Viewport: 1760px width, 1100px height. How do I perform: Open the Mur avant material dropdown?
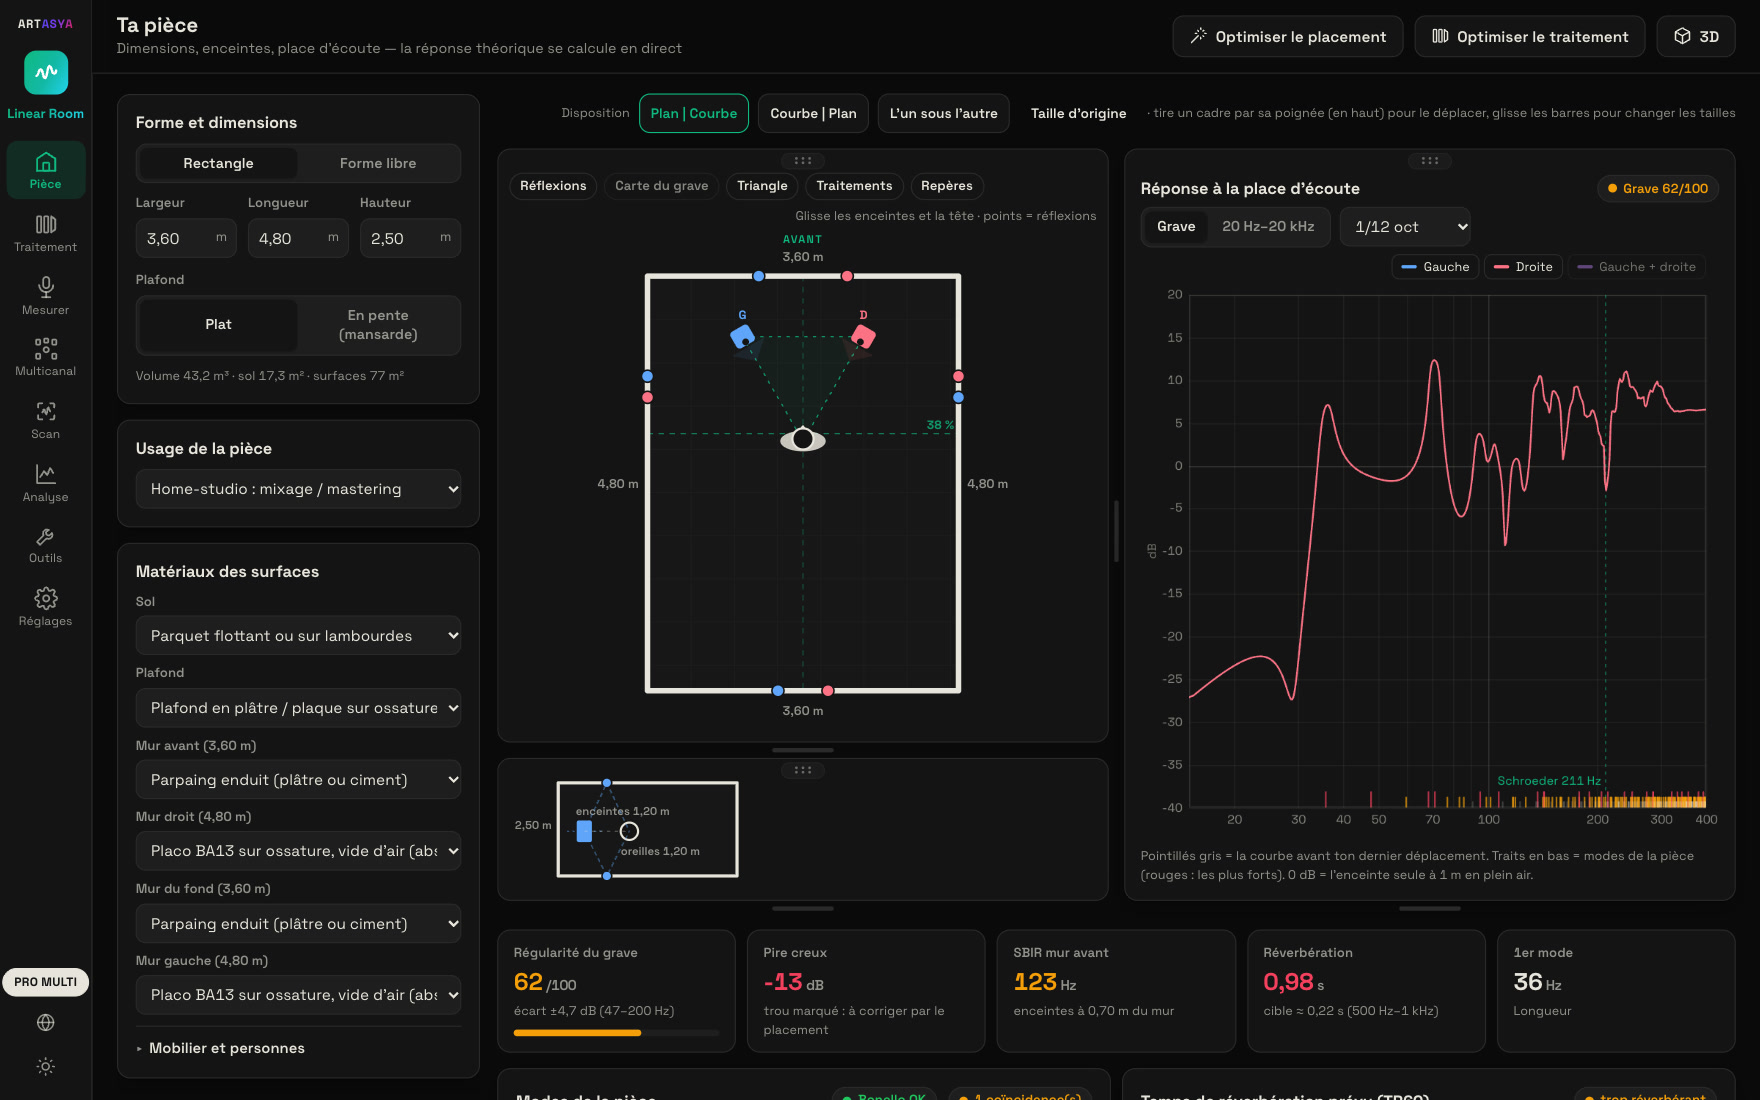[x=298, y=780]
